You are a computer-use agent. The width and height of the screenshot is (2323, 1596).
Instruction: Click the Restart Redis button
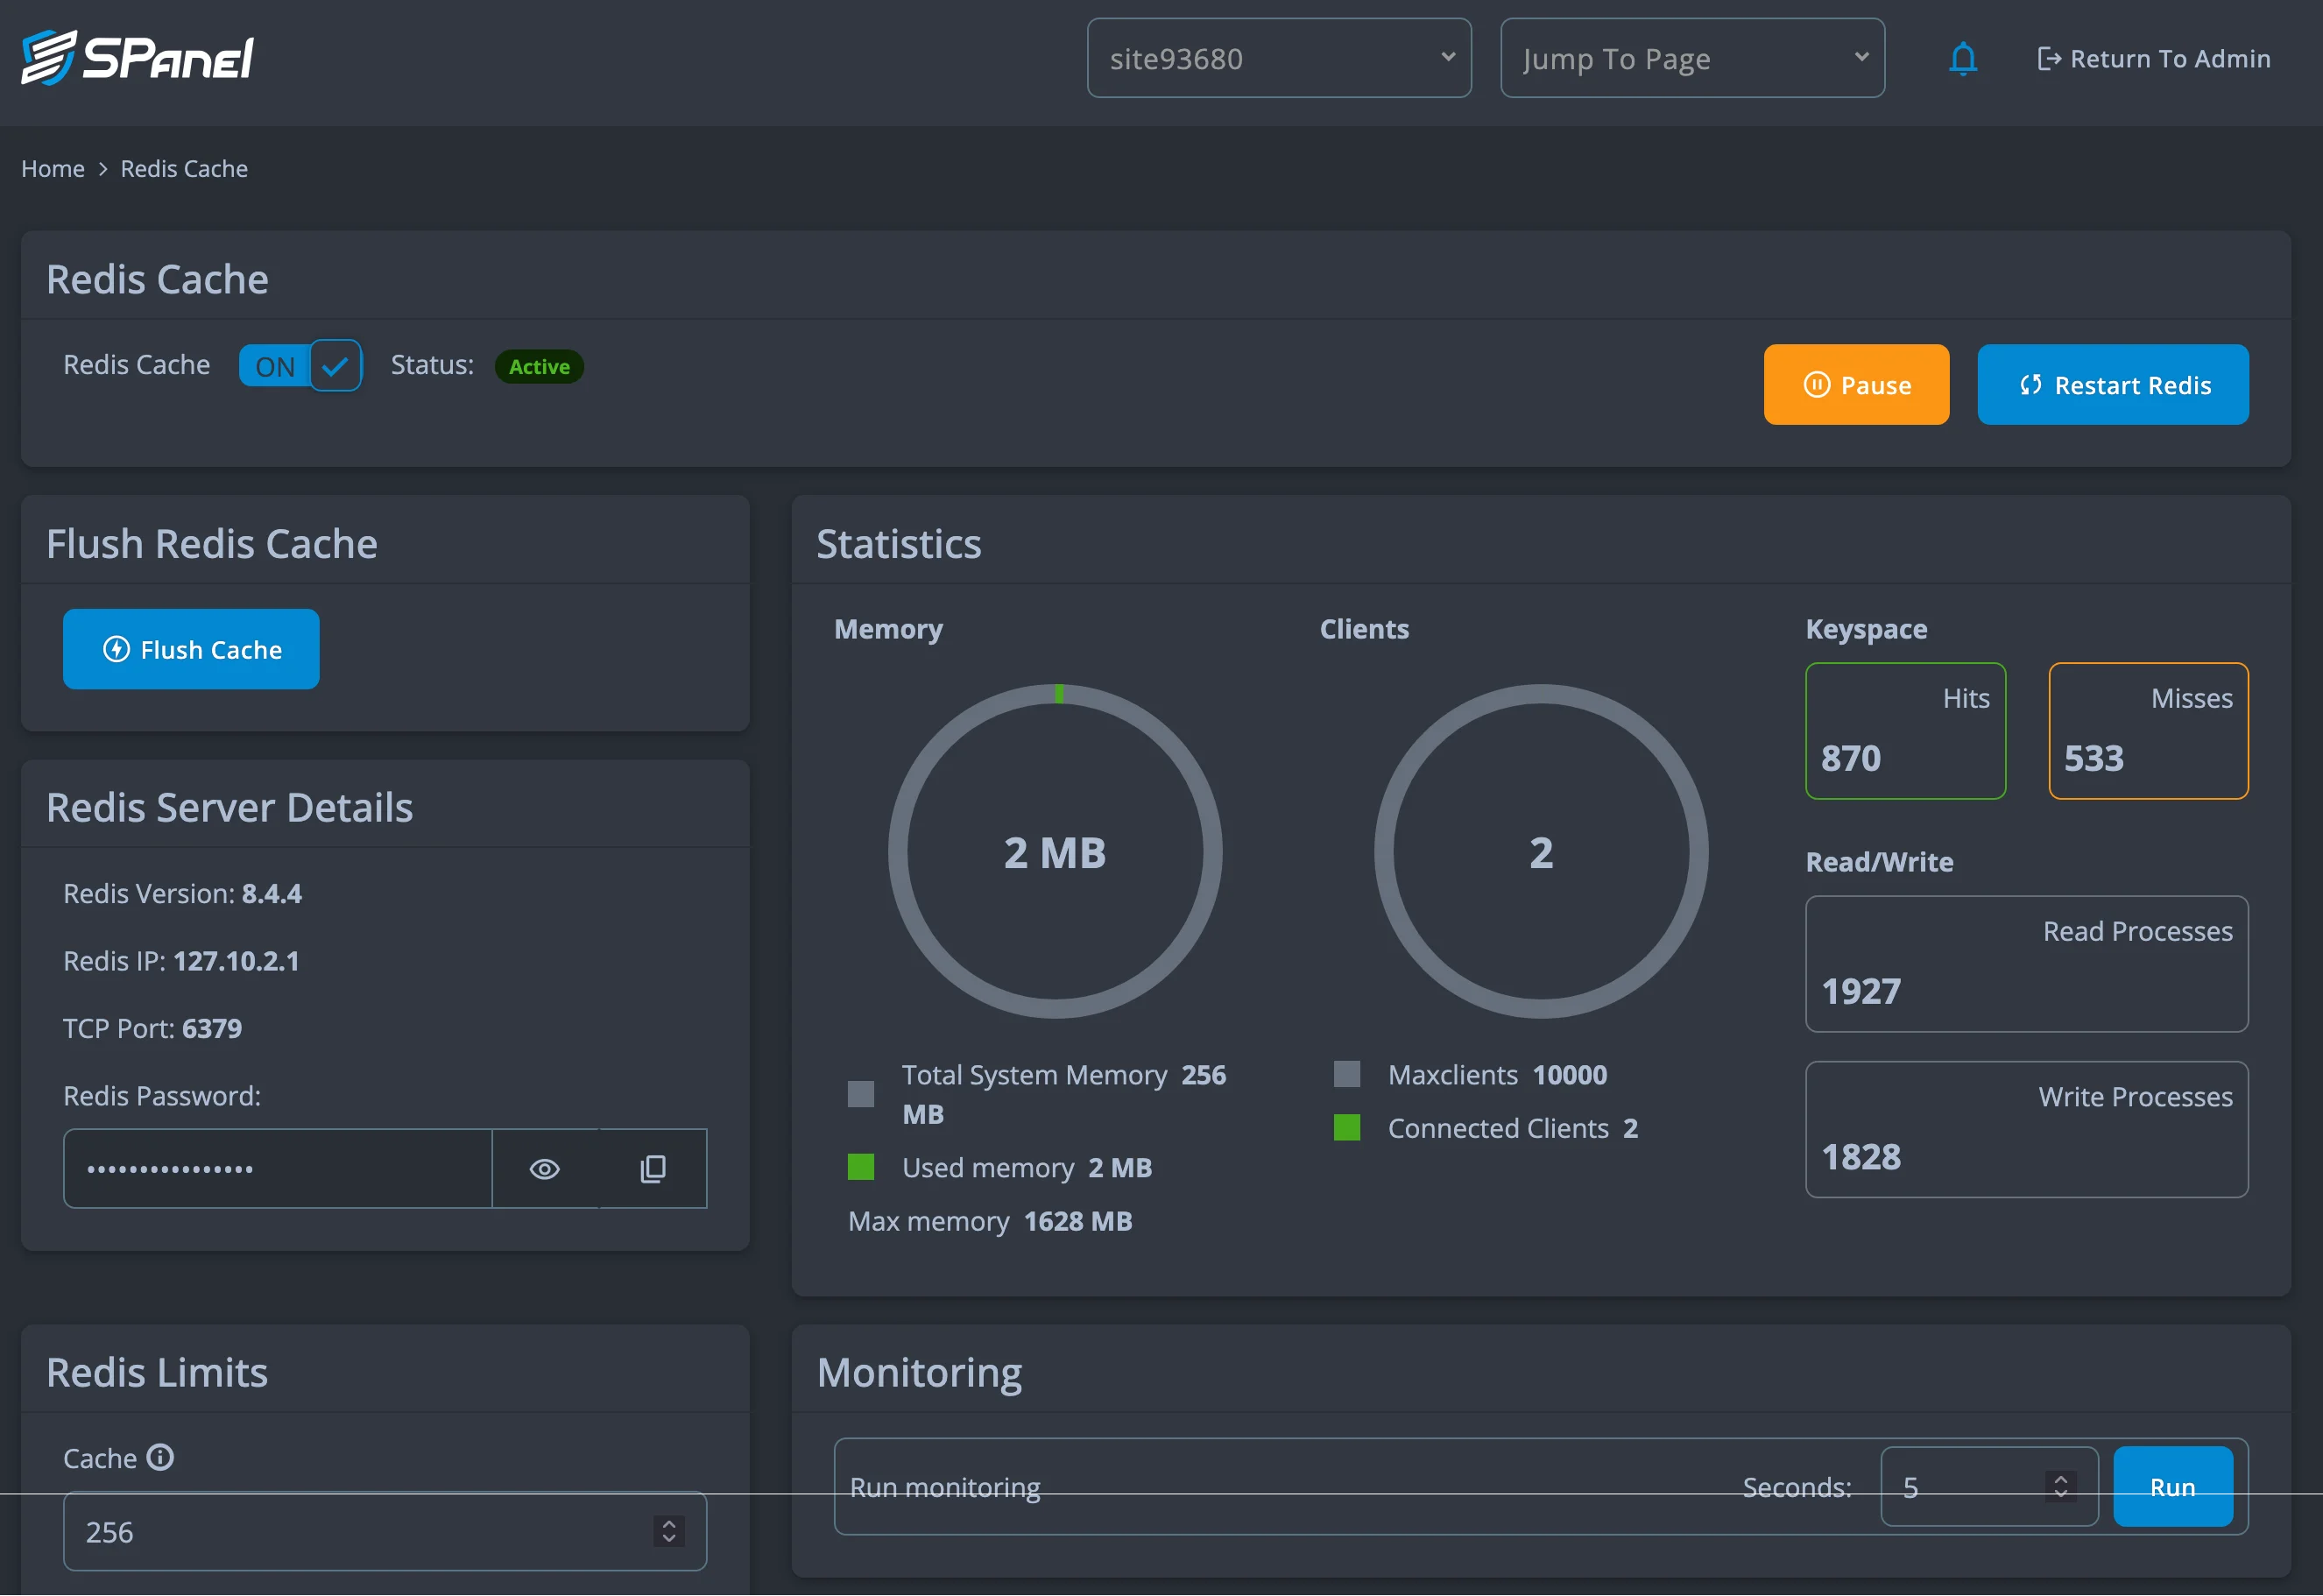pyautogui.click(x=2112, y=385)
